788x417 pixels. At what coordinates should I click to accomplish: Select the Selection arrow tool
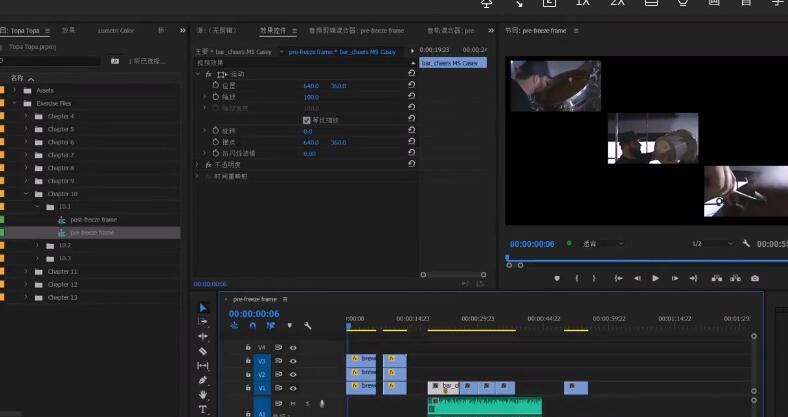203,308
